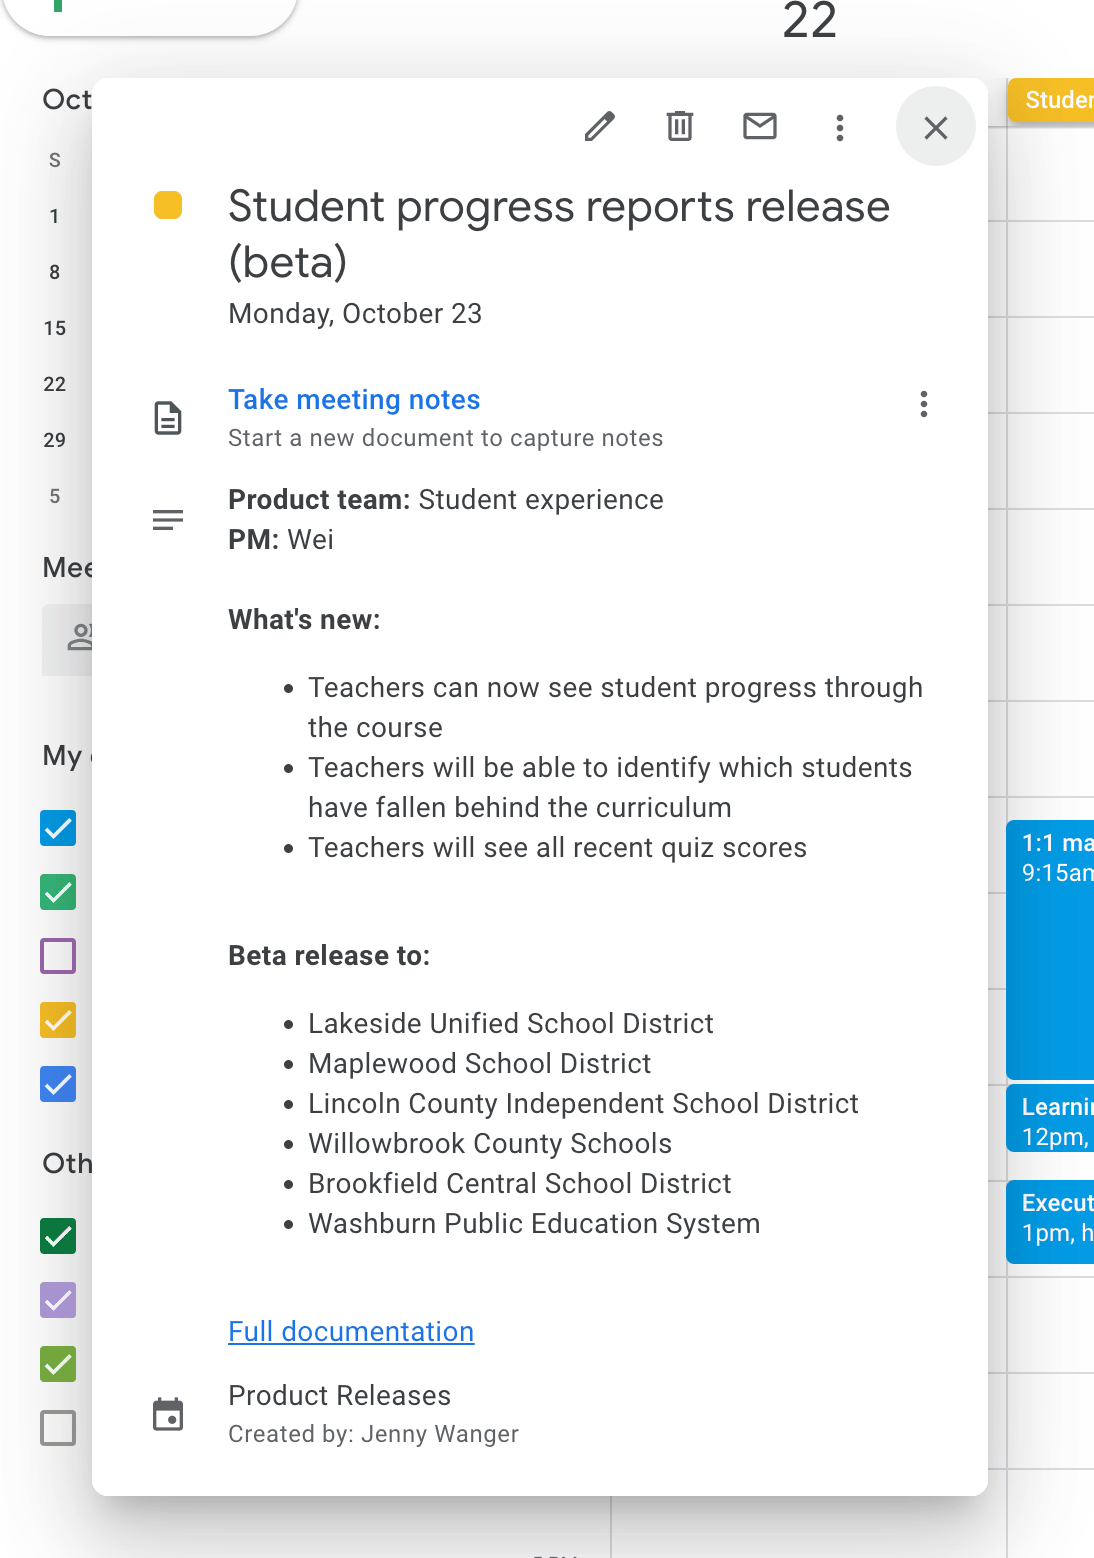1094x1558 pixels.
Task: Toggle the lime green Other calendars checkbox
Action: [58, 1364]
